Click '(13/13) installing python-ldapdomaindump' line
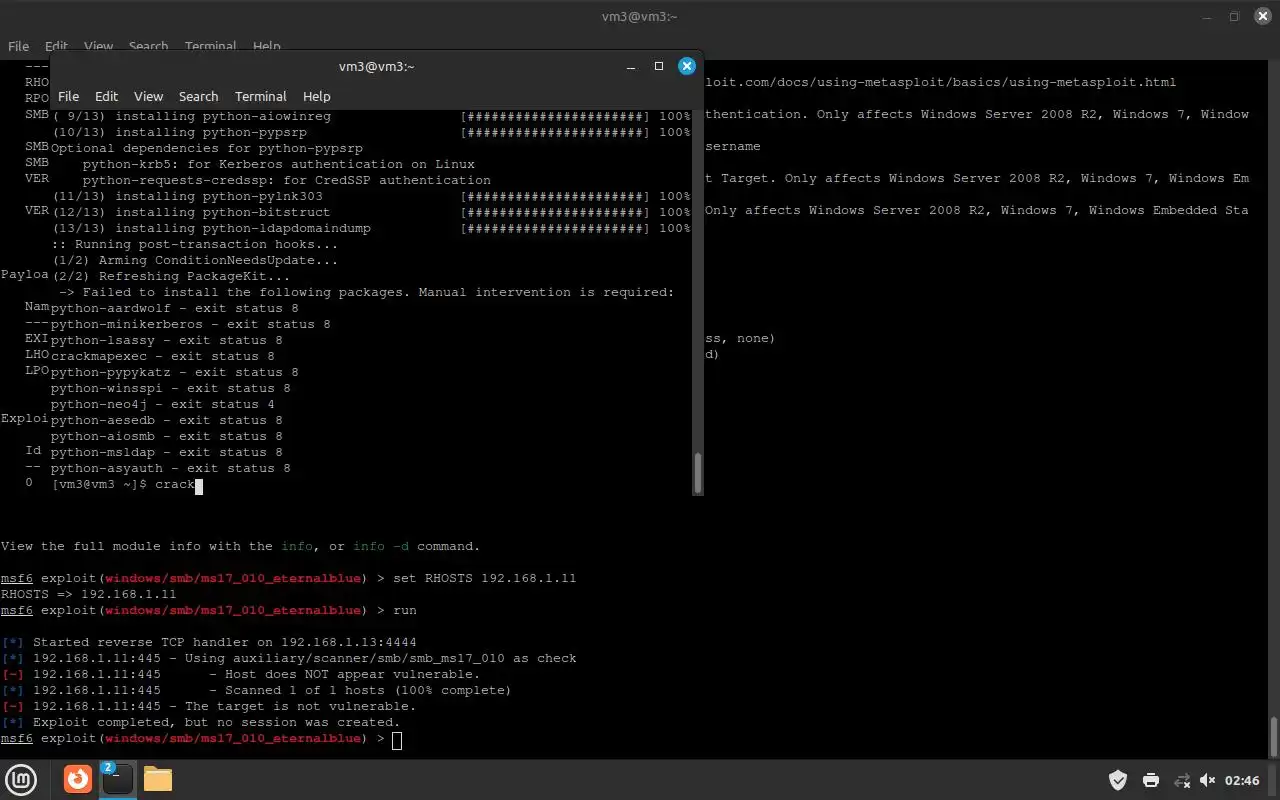The width and height of the screenshot is (1280, 800). click(x=371, y=228)
